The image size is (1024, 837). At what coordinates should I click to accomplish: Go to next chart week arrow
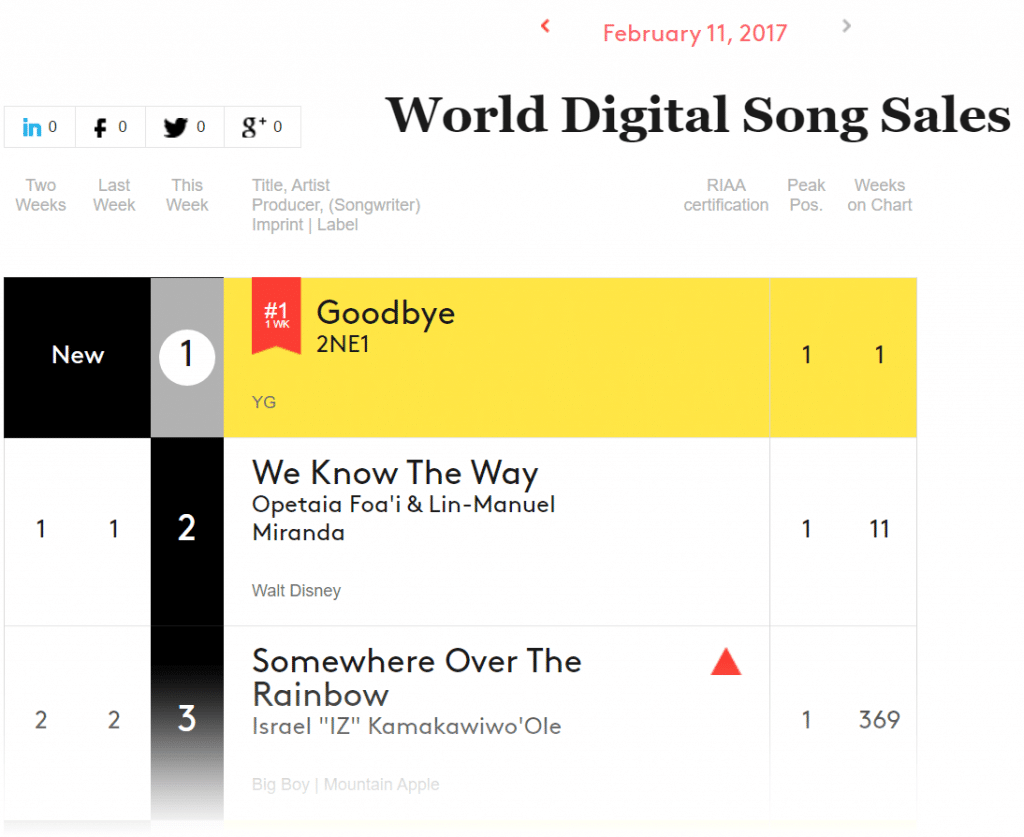point(847,26)
